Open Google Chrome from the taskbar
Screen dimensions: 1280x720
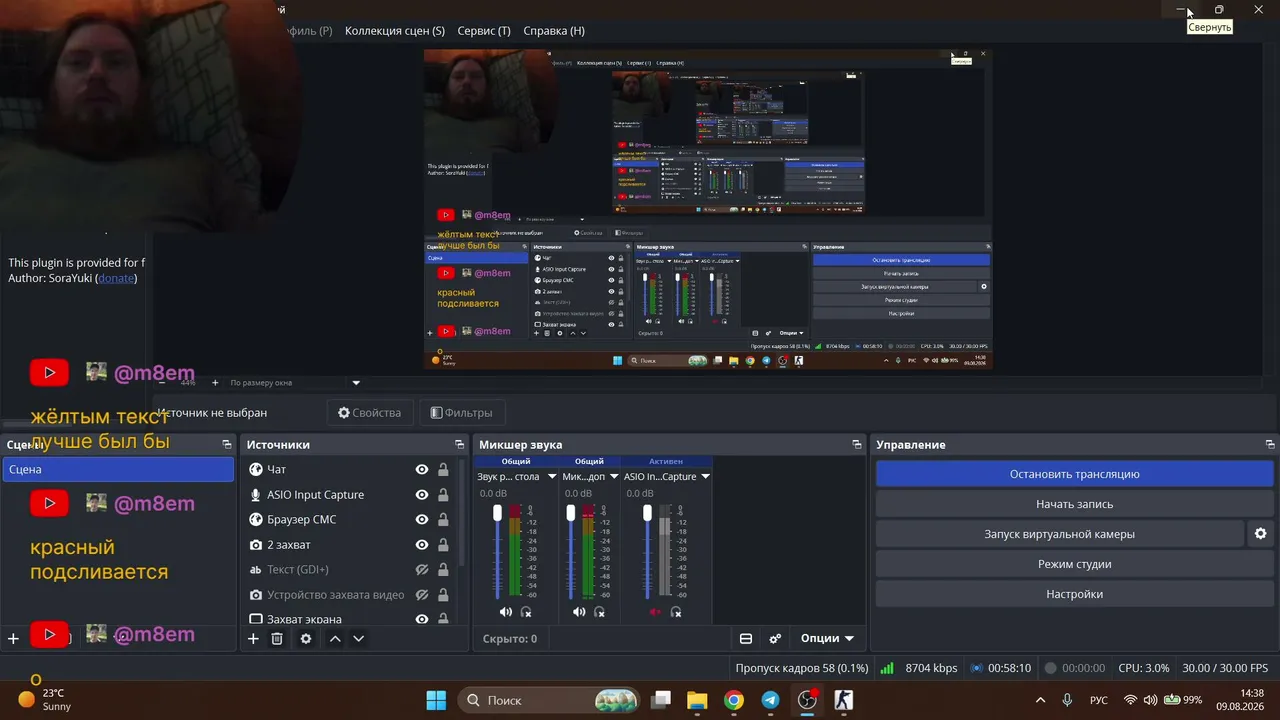(734, 700)
